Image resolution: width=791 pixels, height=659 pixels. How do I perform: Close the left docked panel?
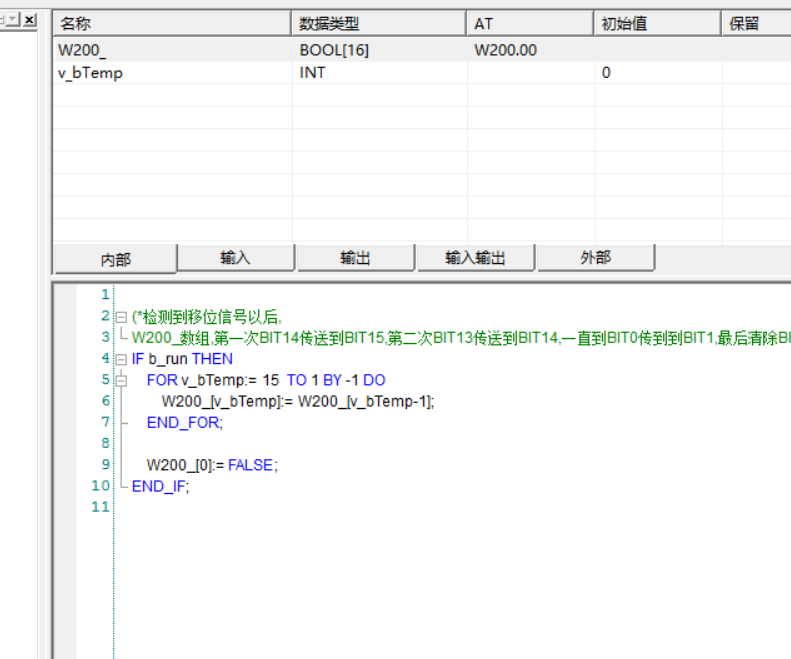pos(30,20)
